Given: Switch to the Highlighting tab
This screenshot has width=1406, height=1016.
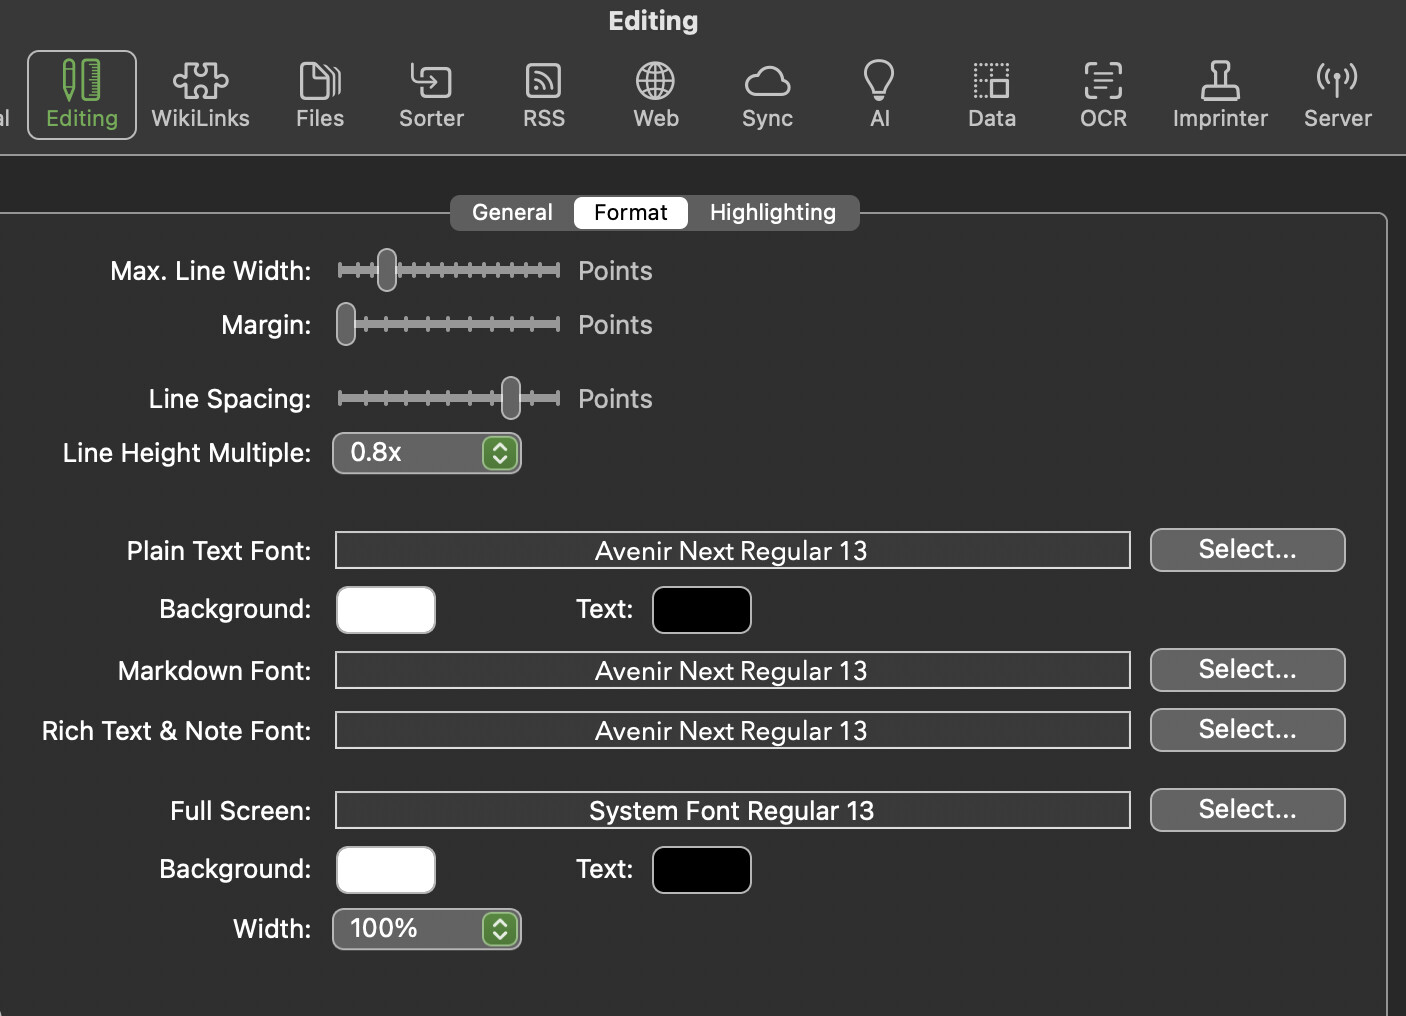Looking at the screenshot, I should click(773, 212).
